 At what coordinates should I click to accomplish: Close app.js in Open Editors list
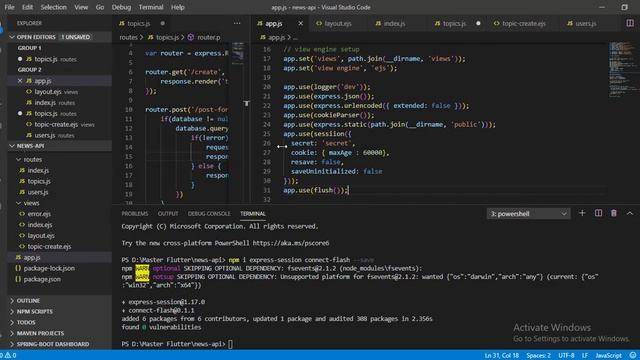[20, 81]
